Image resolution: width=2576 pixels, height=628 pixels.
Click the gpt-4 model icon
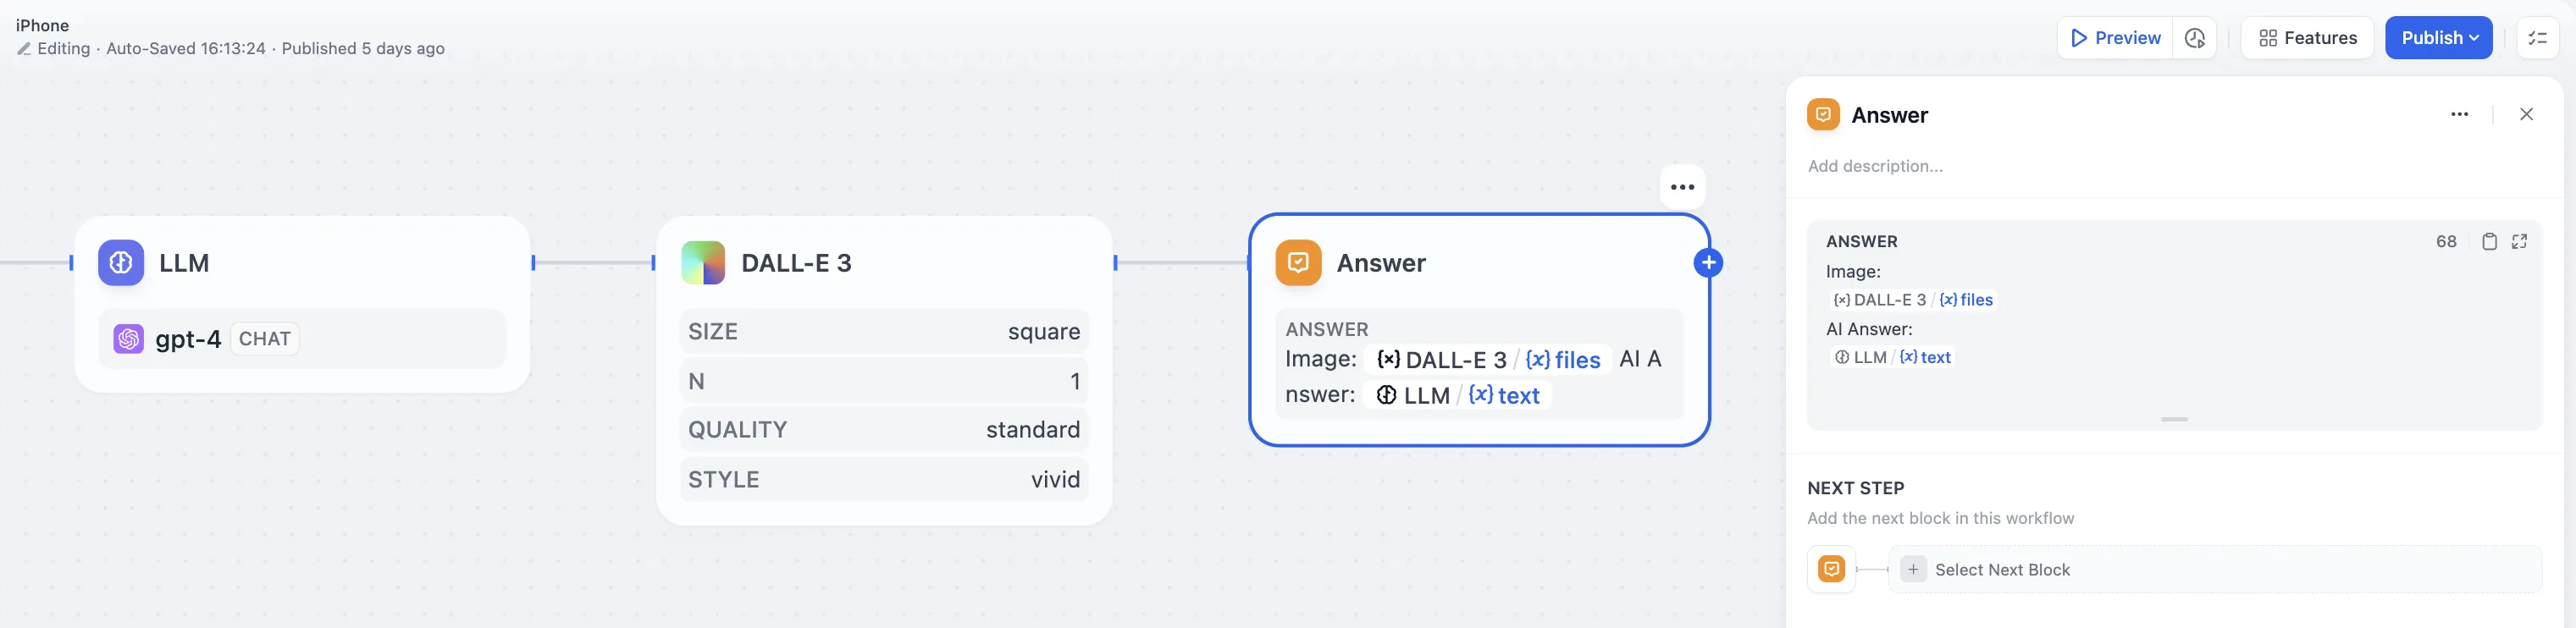tap(128, 339)
